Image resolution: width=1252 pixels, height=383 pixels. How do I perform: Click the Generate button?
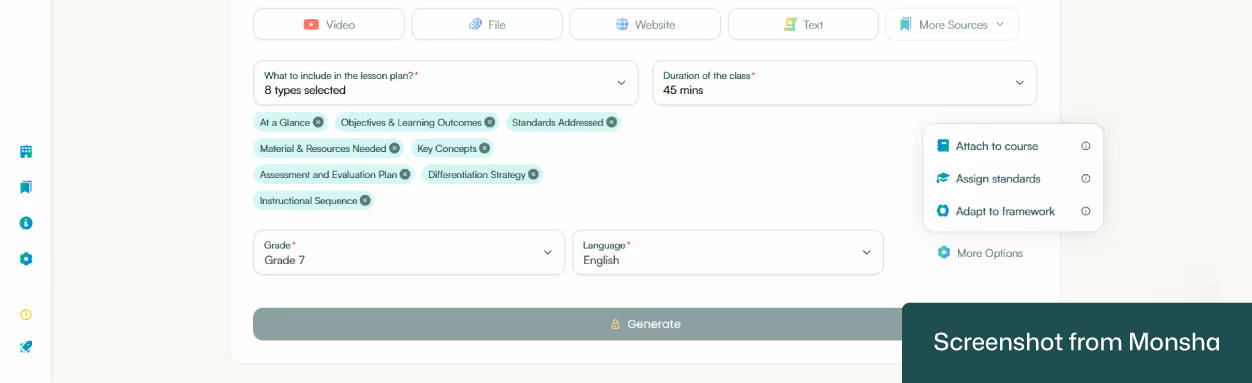(x=645, y=324)
